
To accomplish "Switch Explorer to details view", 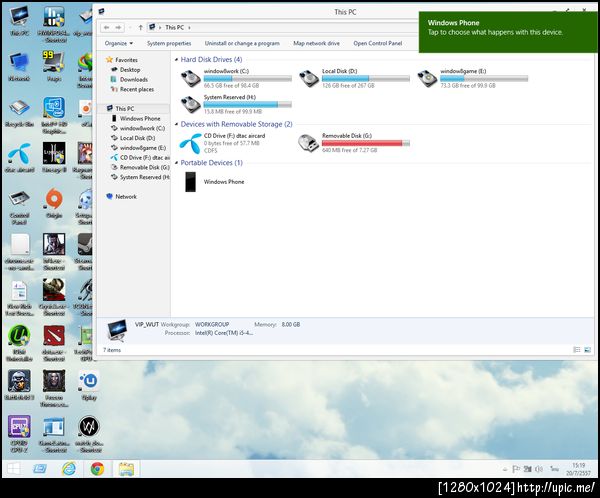I will point(577,349).
